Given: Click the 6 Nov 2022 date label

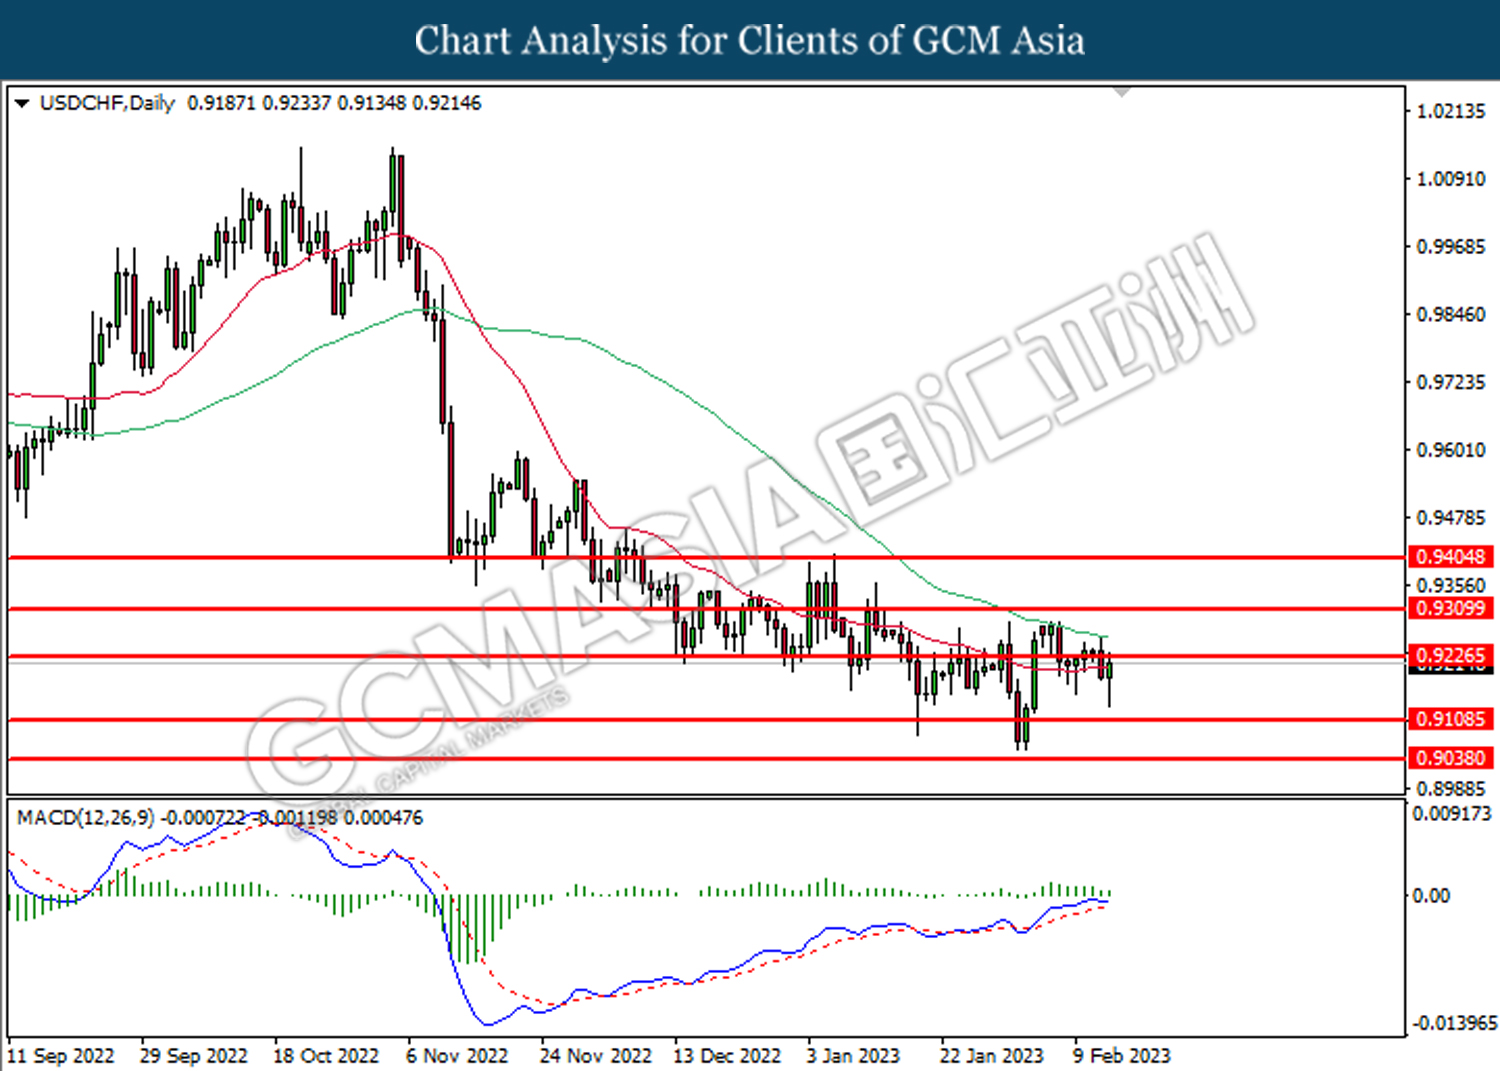Looking at the screenshot, I should pos(457,1056).
